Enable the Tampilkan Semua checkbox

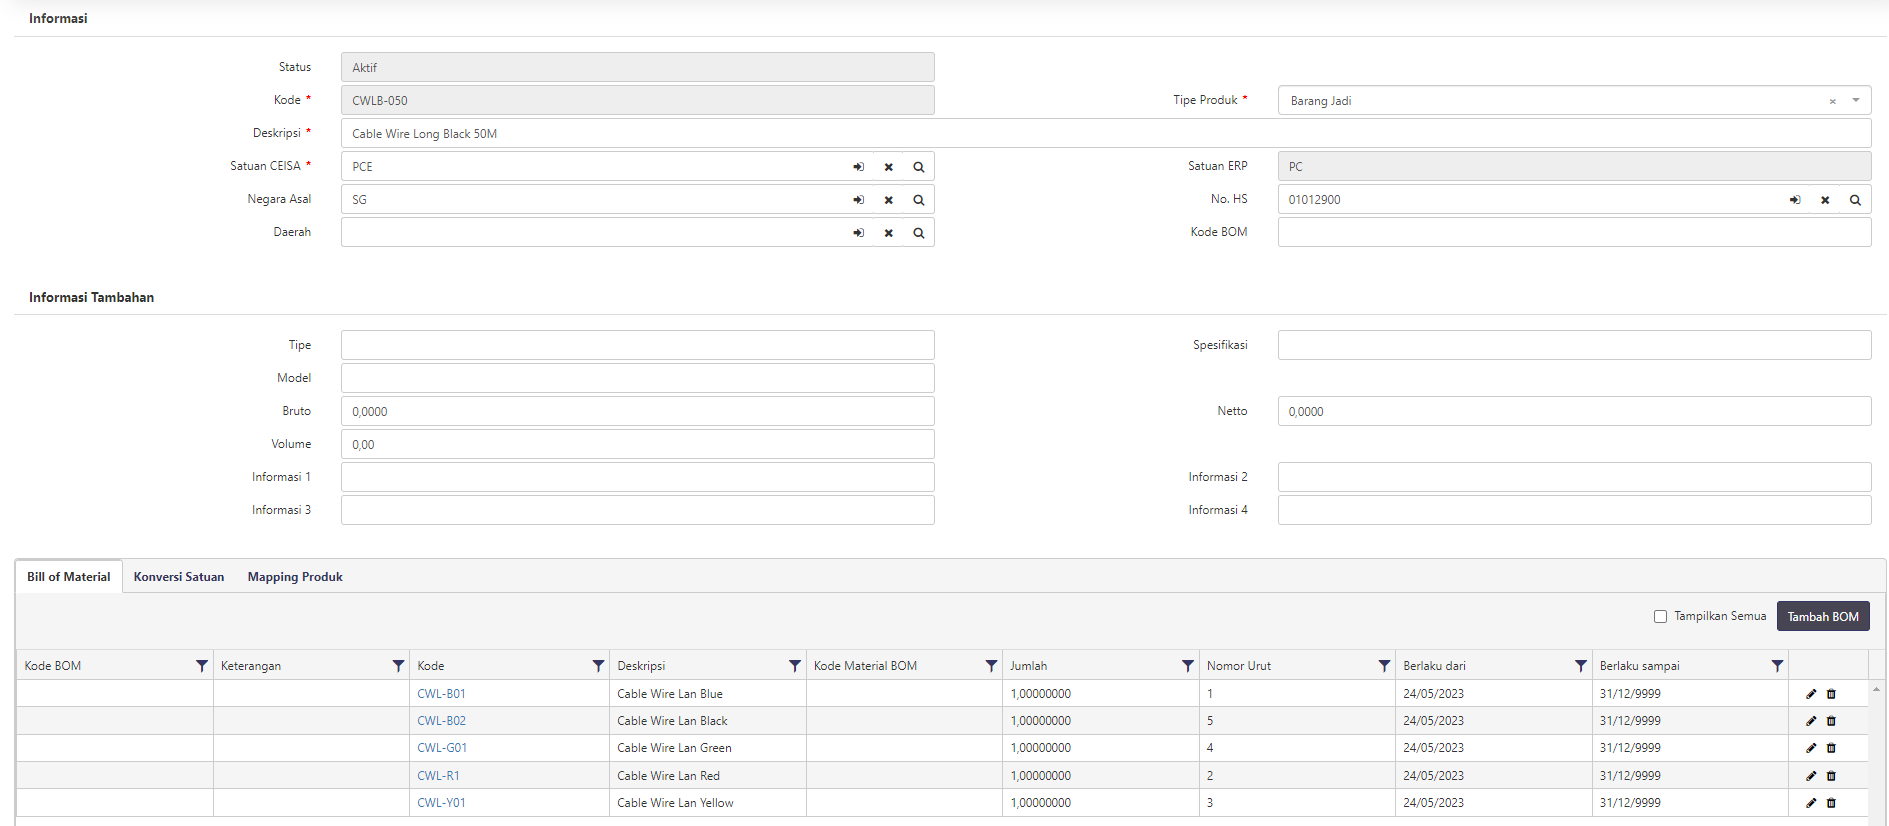pos(1660,617)
